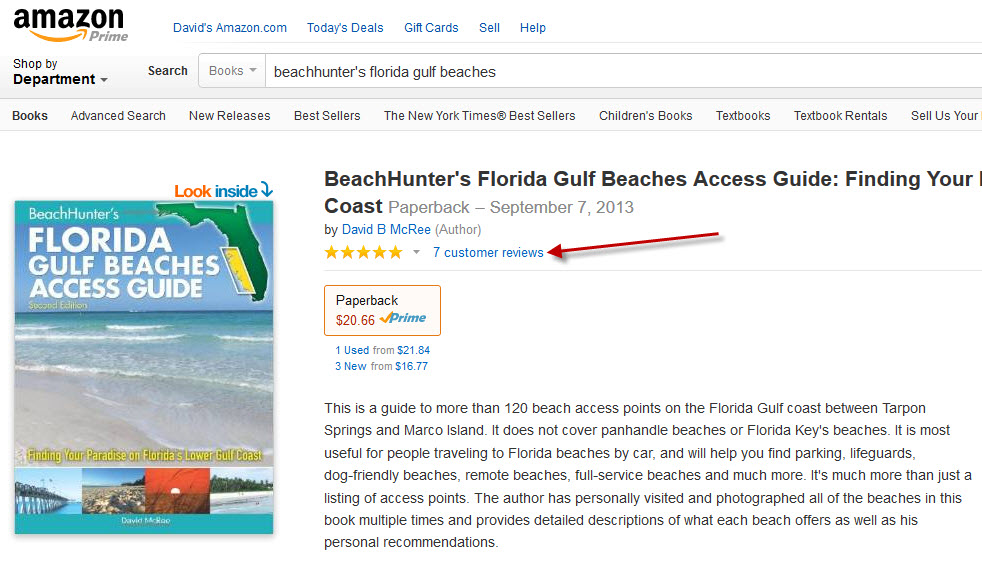The image size is (982, 561).
Task: Click author name David B McRee
Action: tap(386, 230)
